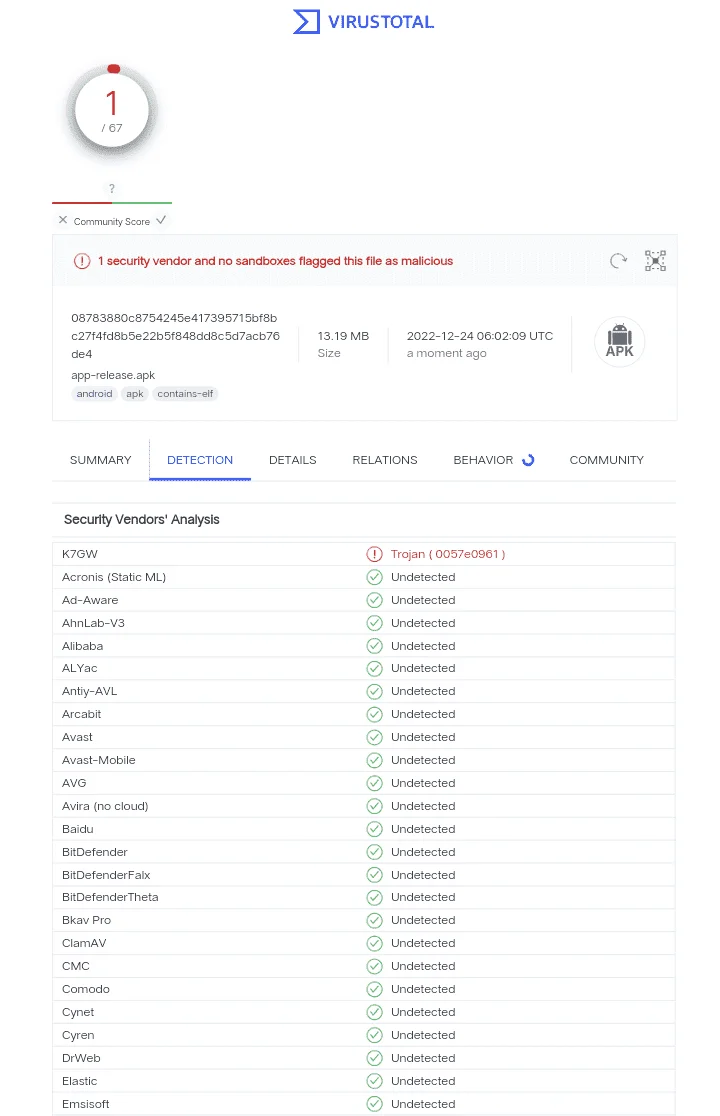Select the Detection tab
The width and height of the screenshot is (720, 1116).
(200, 460)
